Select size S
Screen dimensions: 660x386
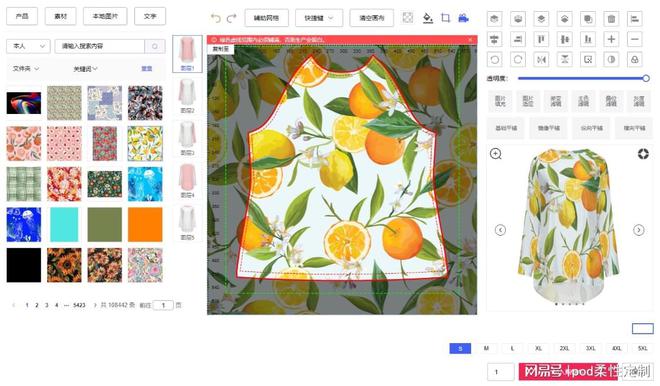[460, 348]
